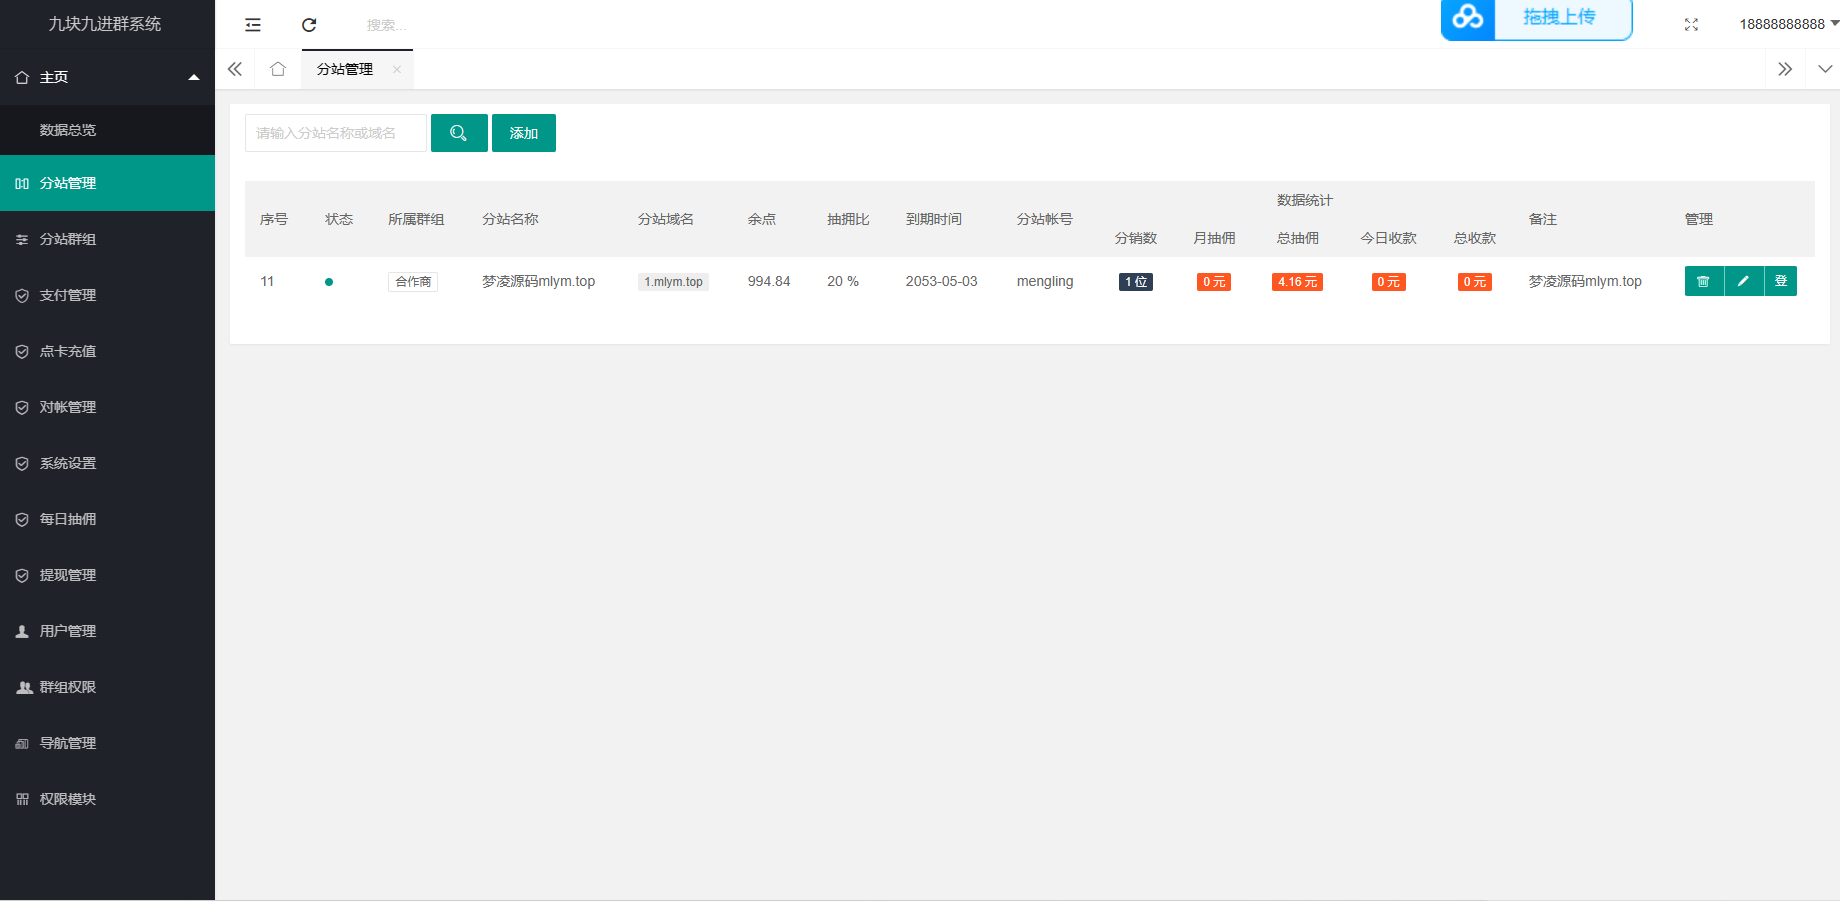Screen dimensions: 1840x901
Task: Click the 添加 button
Action: tap(523, 133)
